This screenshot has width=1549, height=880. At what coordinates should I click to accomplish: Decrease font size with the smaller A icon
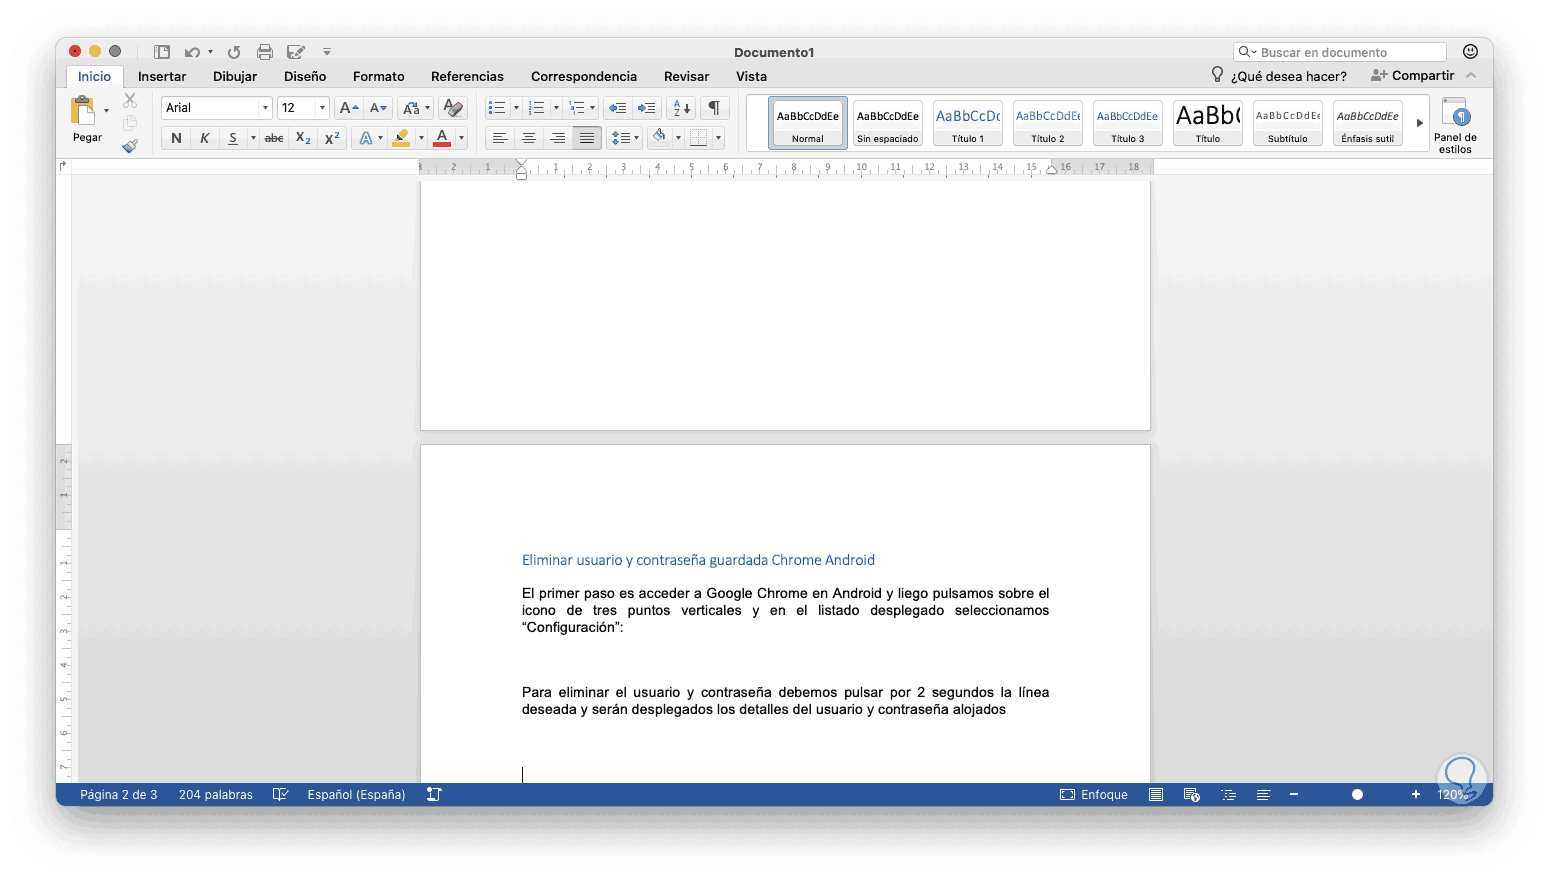pyautogui.click(x=378, y=108)
